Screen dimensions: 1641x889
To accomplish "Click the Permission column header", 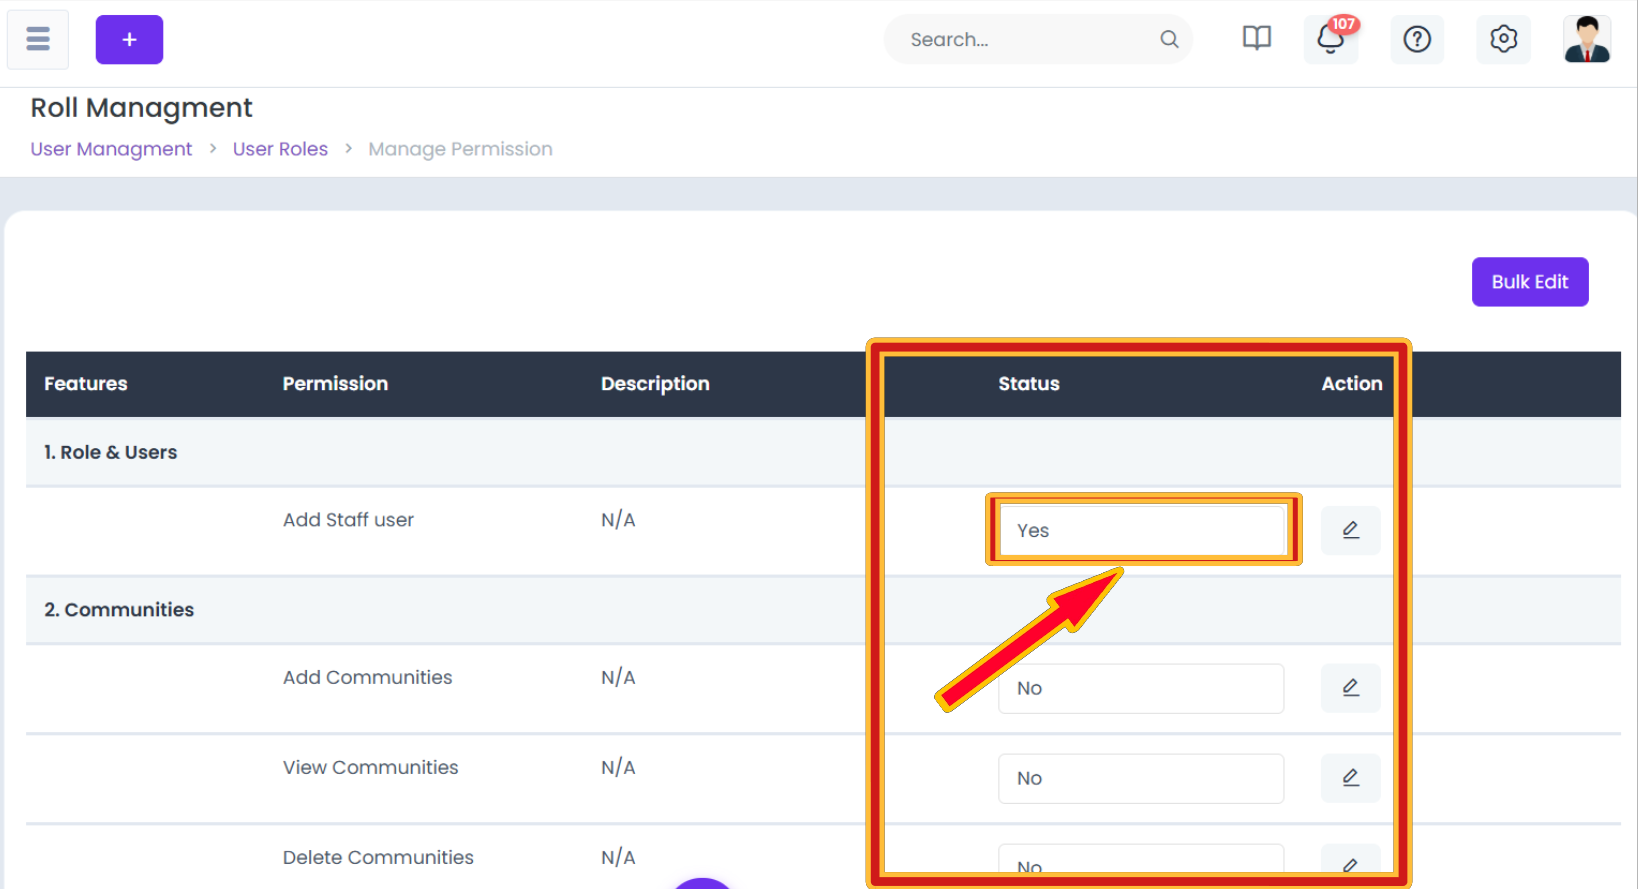I will [335, 384].
